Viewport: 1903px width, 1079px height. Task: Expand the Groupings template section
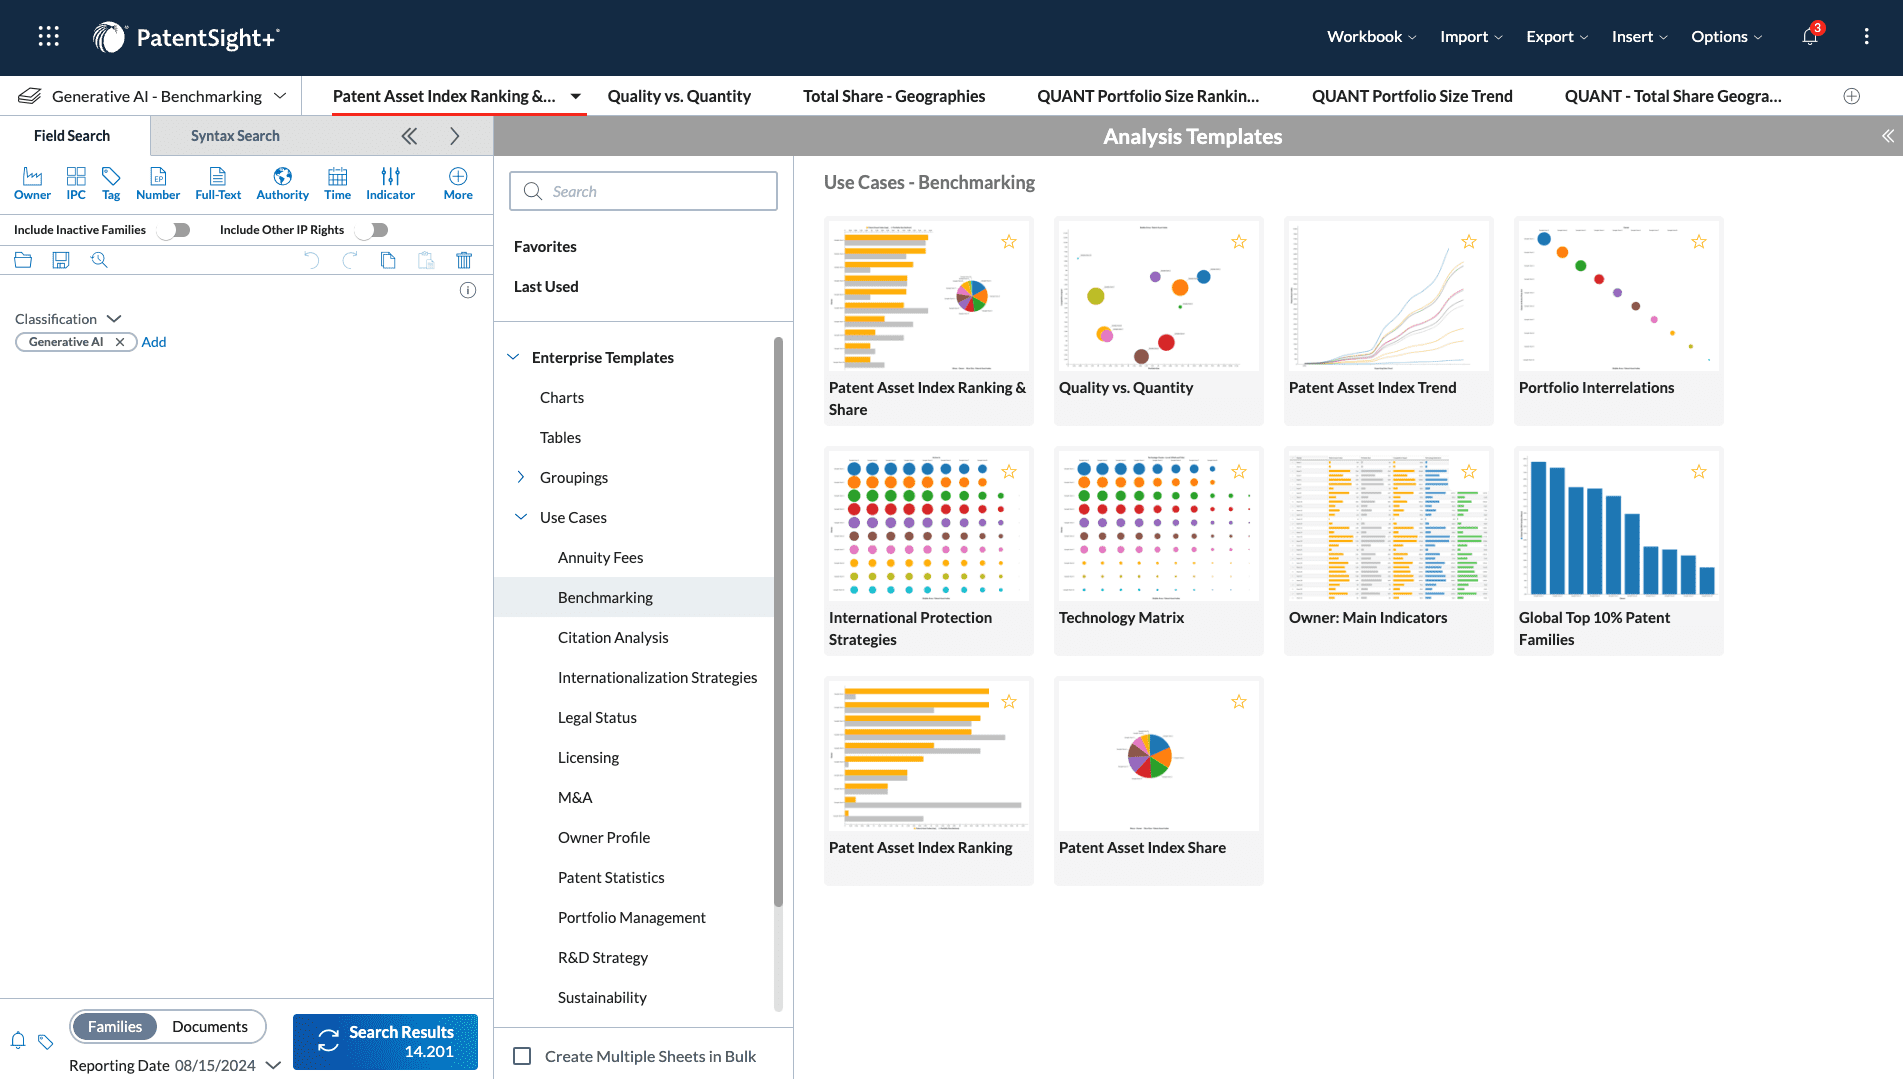521,477
